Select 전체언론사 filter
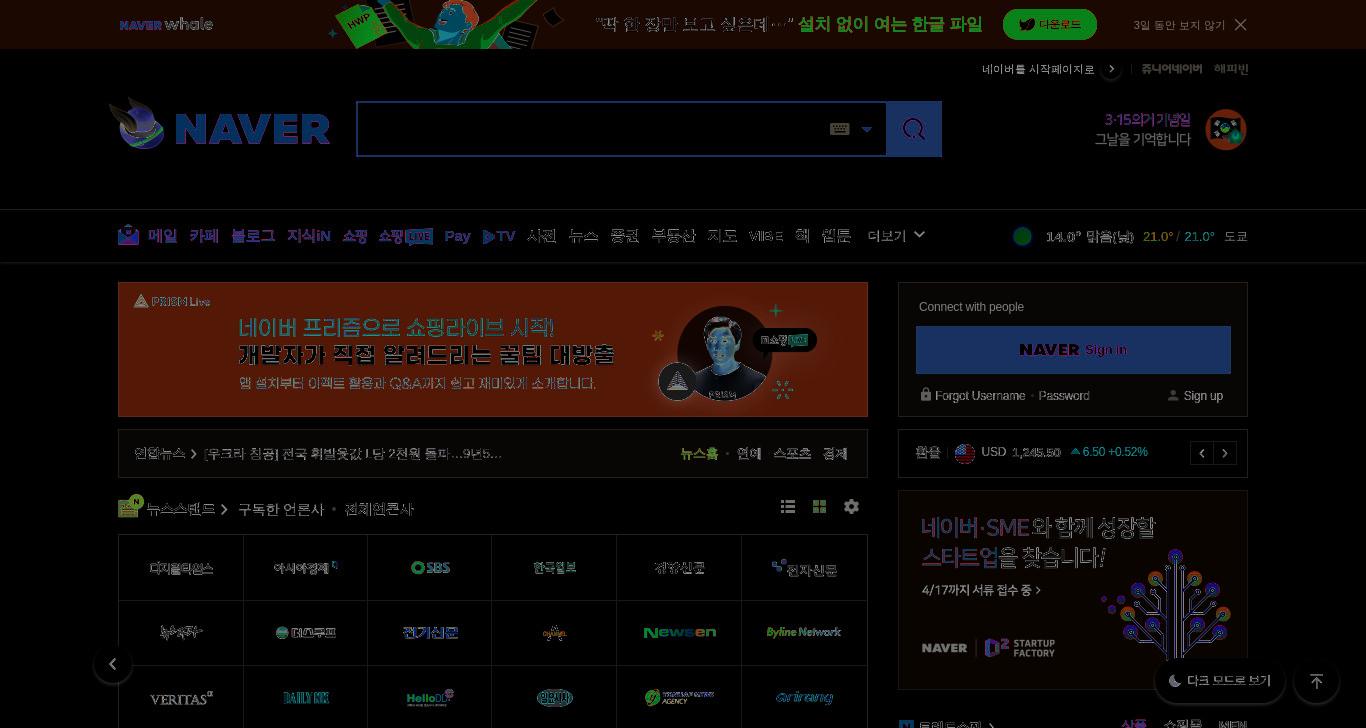Viewport: 1366px width, 728px height. click(379, 509)
